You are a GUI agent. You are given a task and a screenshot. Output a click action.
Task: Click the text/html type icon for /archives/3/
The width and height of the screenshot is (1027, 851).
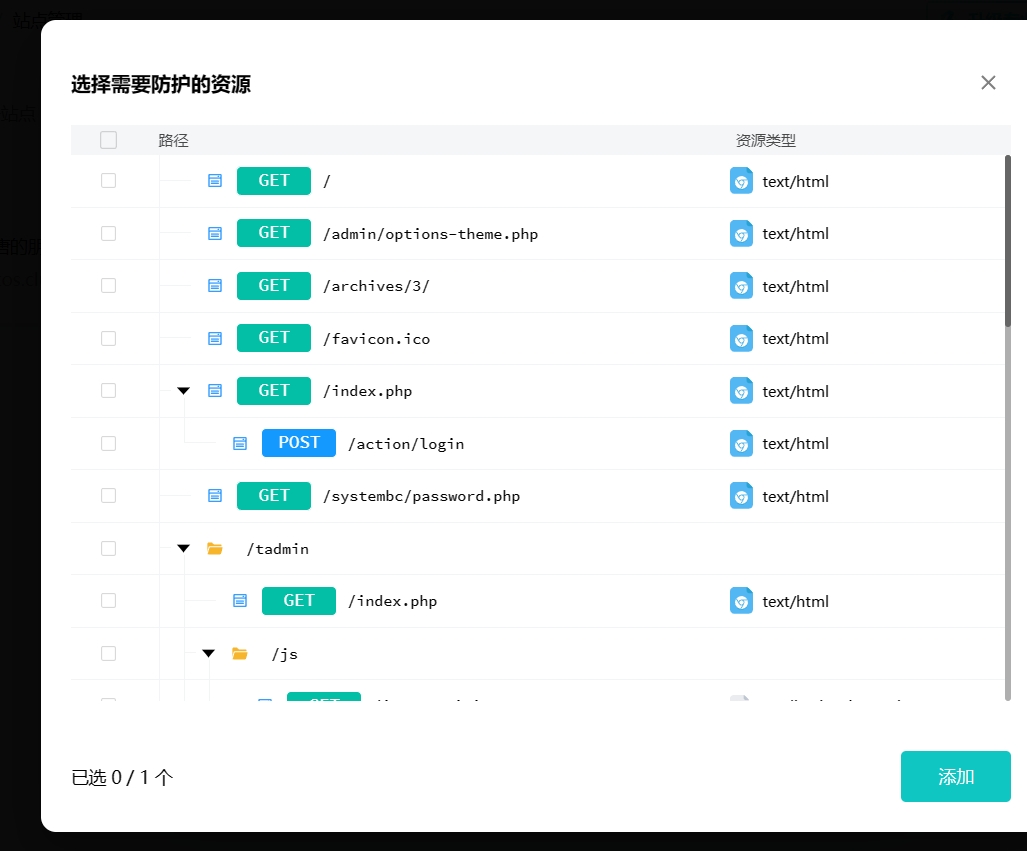(741, 286)
